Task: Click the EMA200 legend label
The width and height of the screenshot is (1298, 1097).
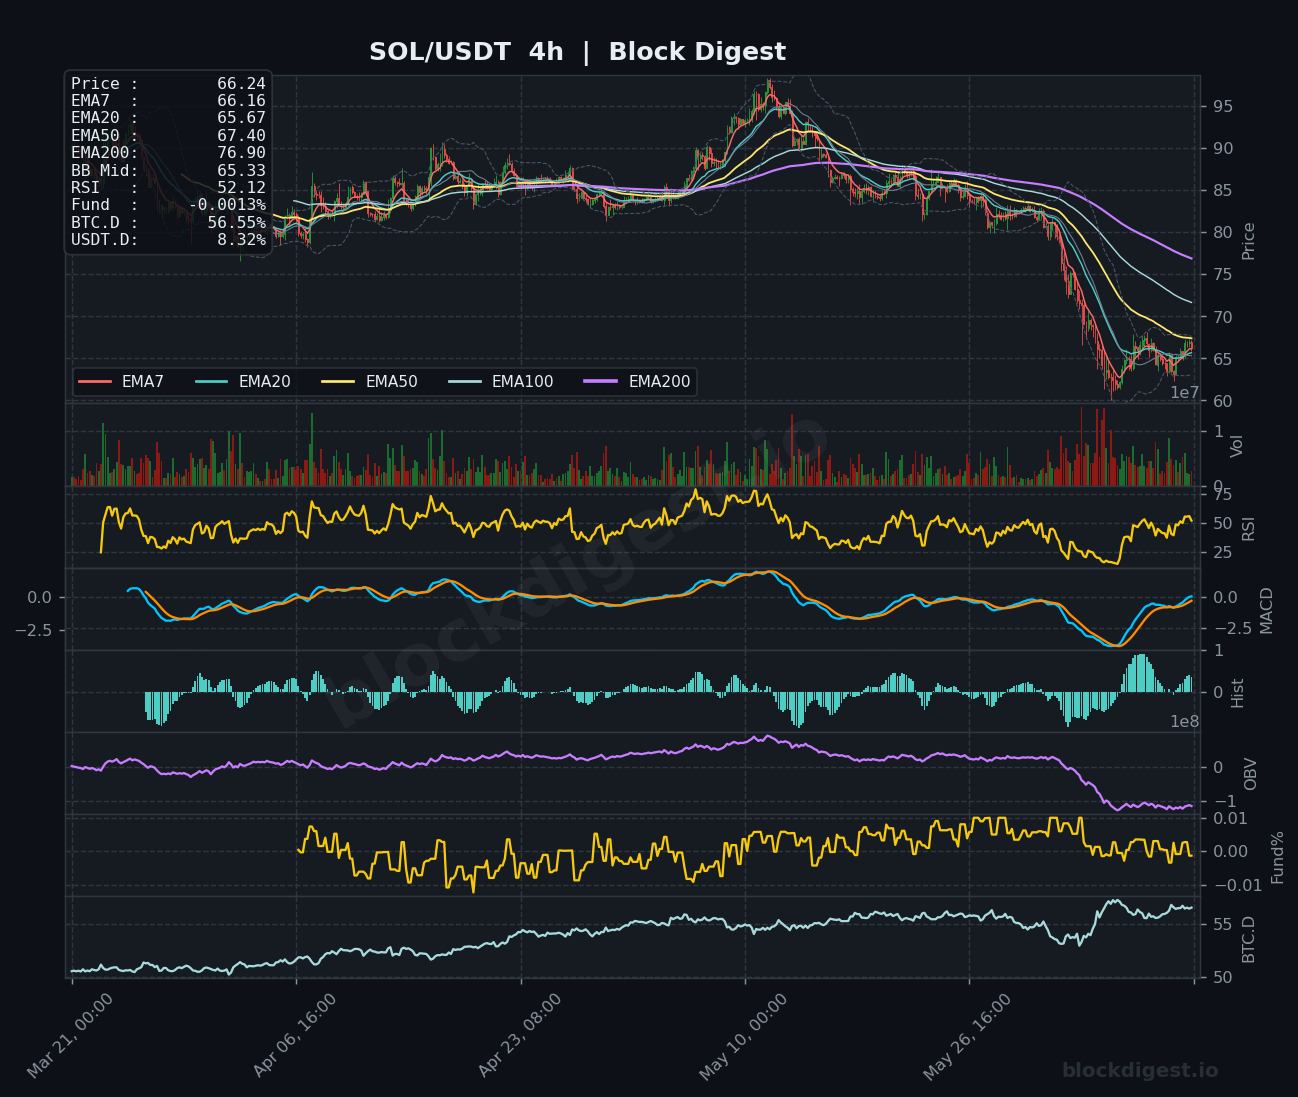Action: (660, 382)
